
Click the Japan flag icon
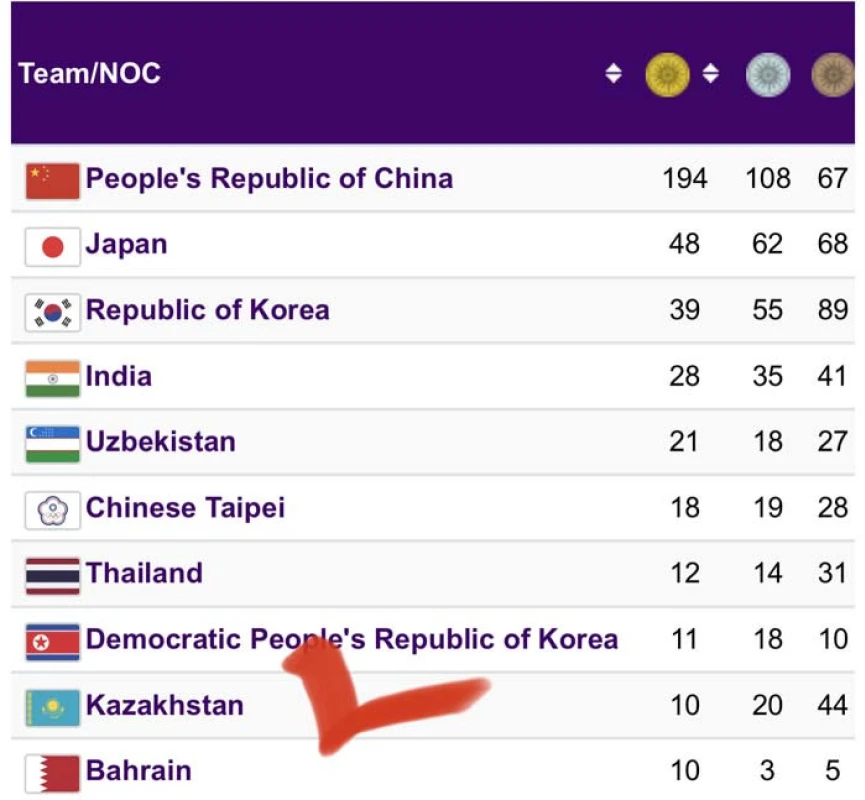coord(52,246)
